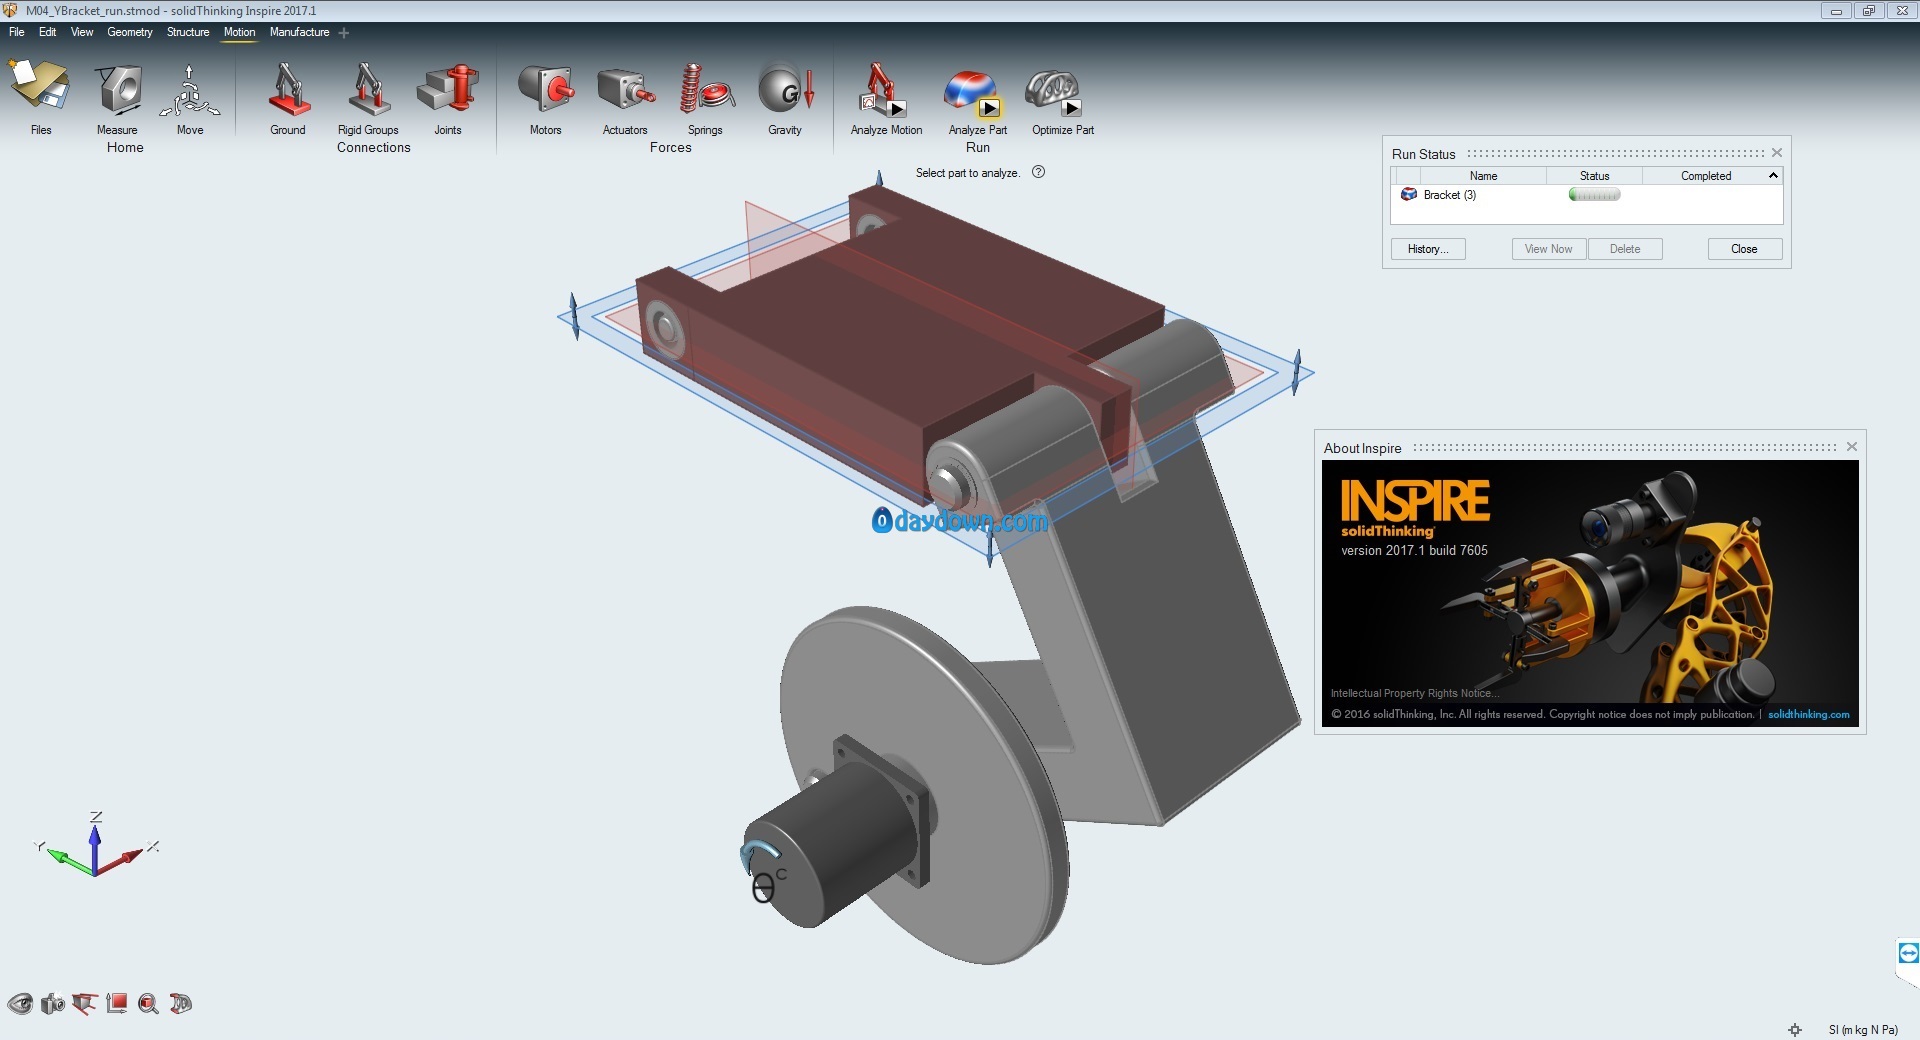Click the fit-to-view magnifier icon
The image size is (1920, 1040).
(x=148, y=1003)
